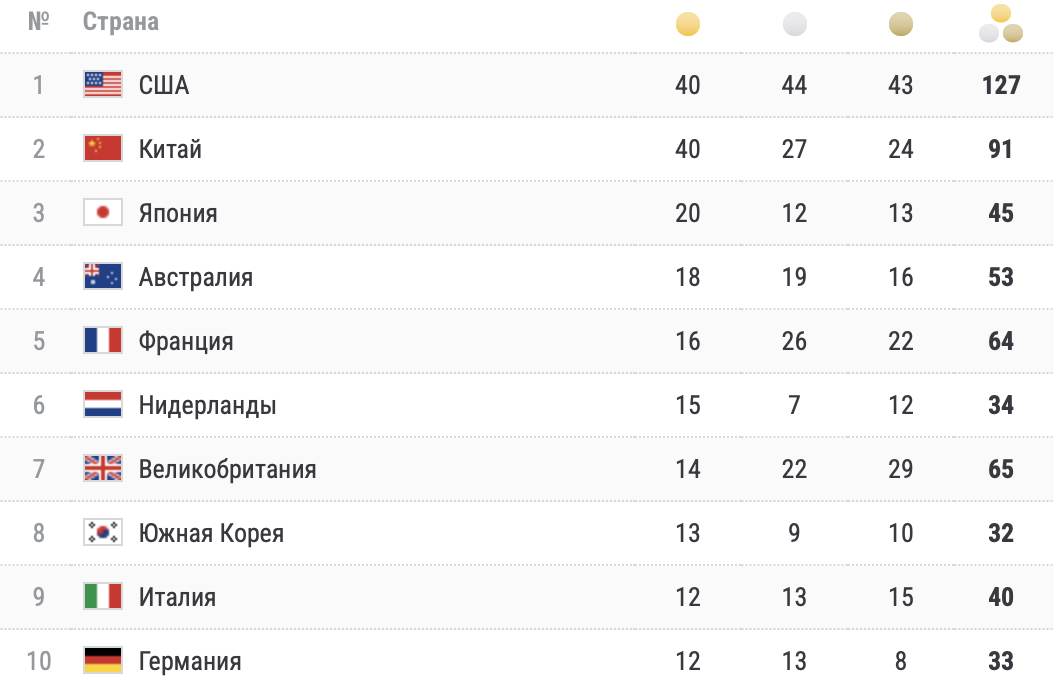Click the total 127 for США

[x=1001, y=85]
